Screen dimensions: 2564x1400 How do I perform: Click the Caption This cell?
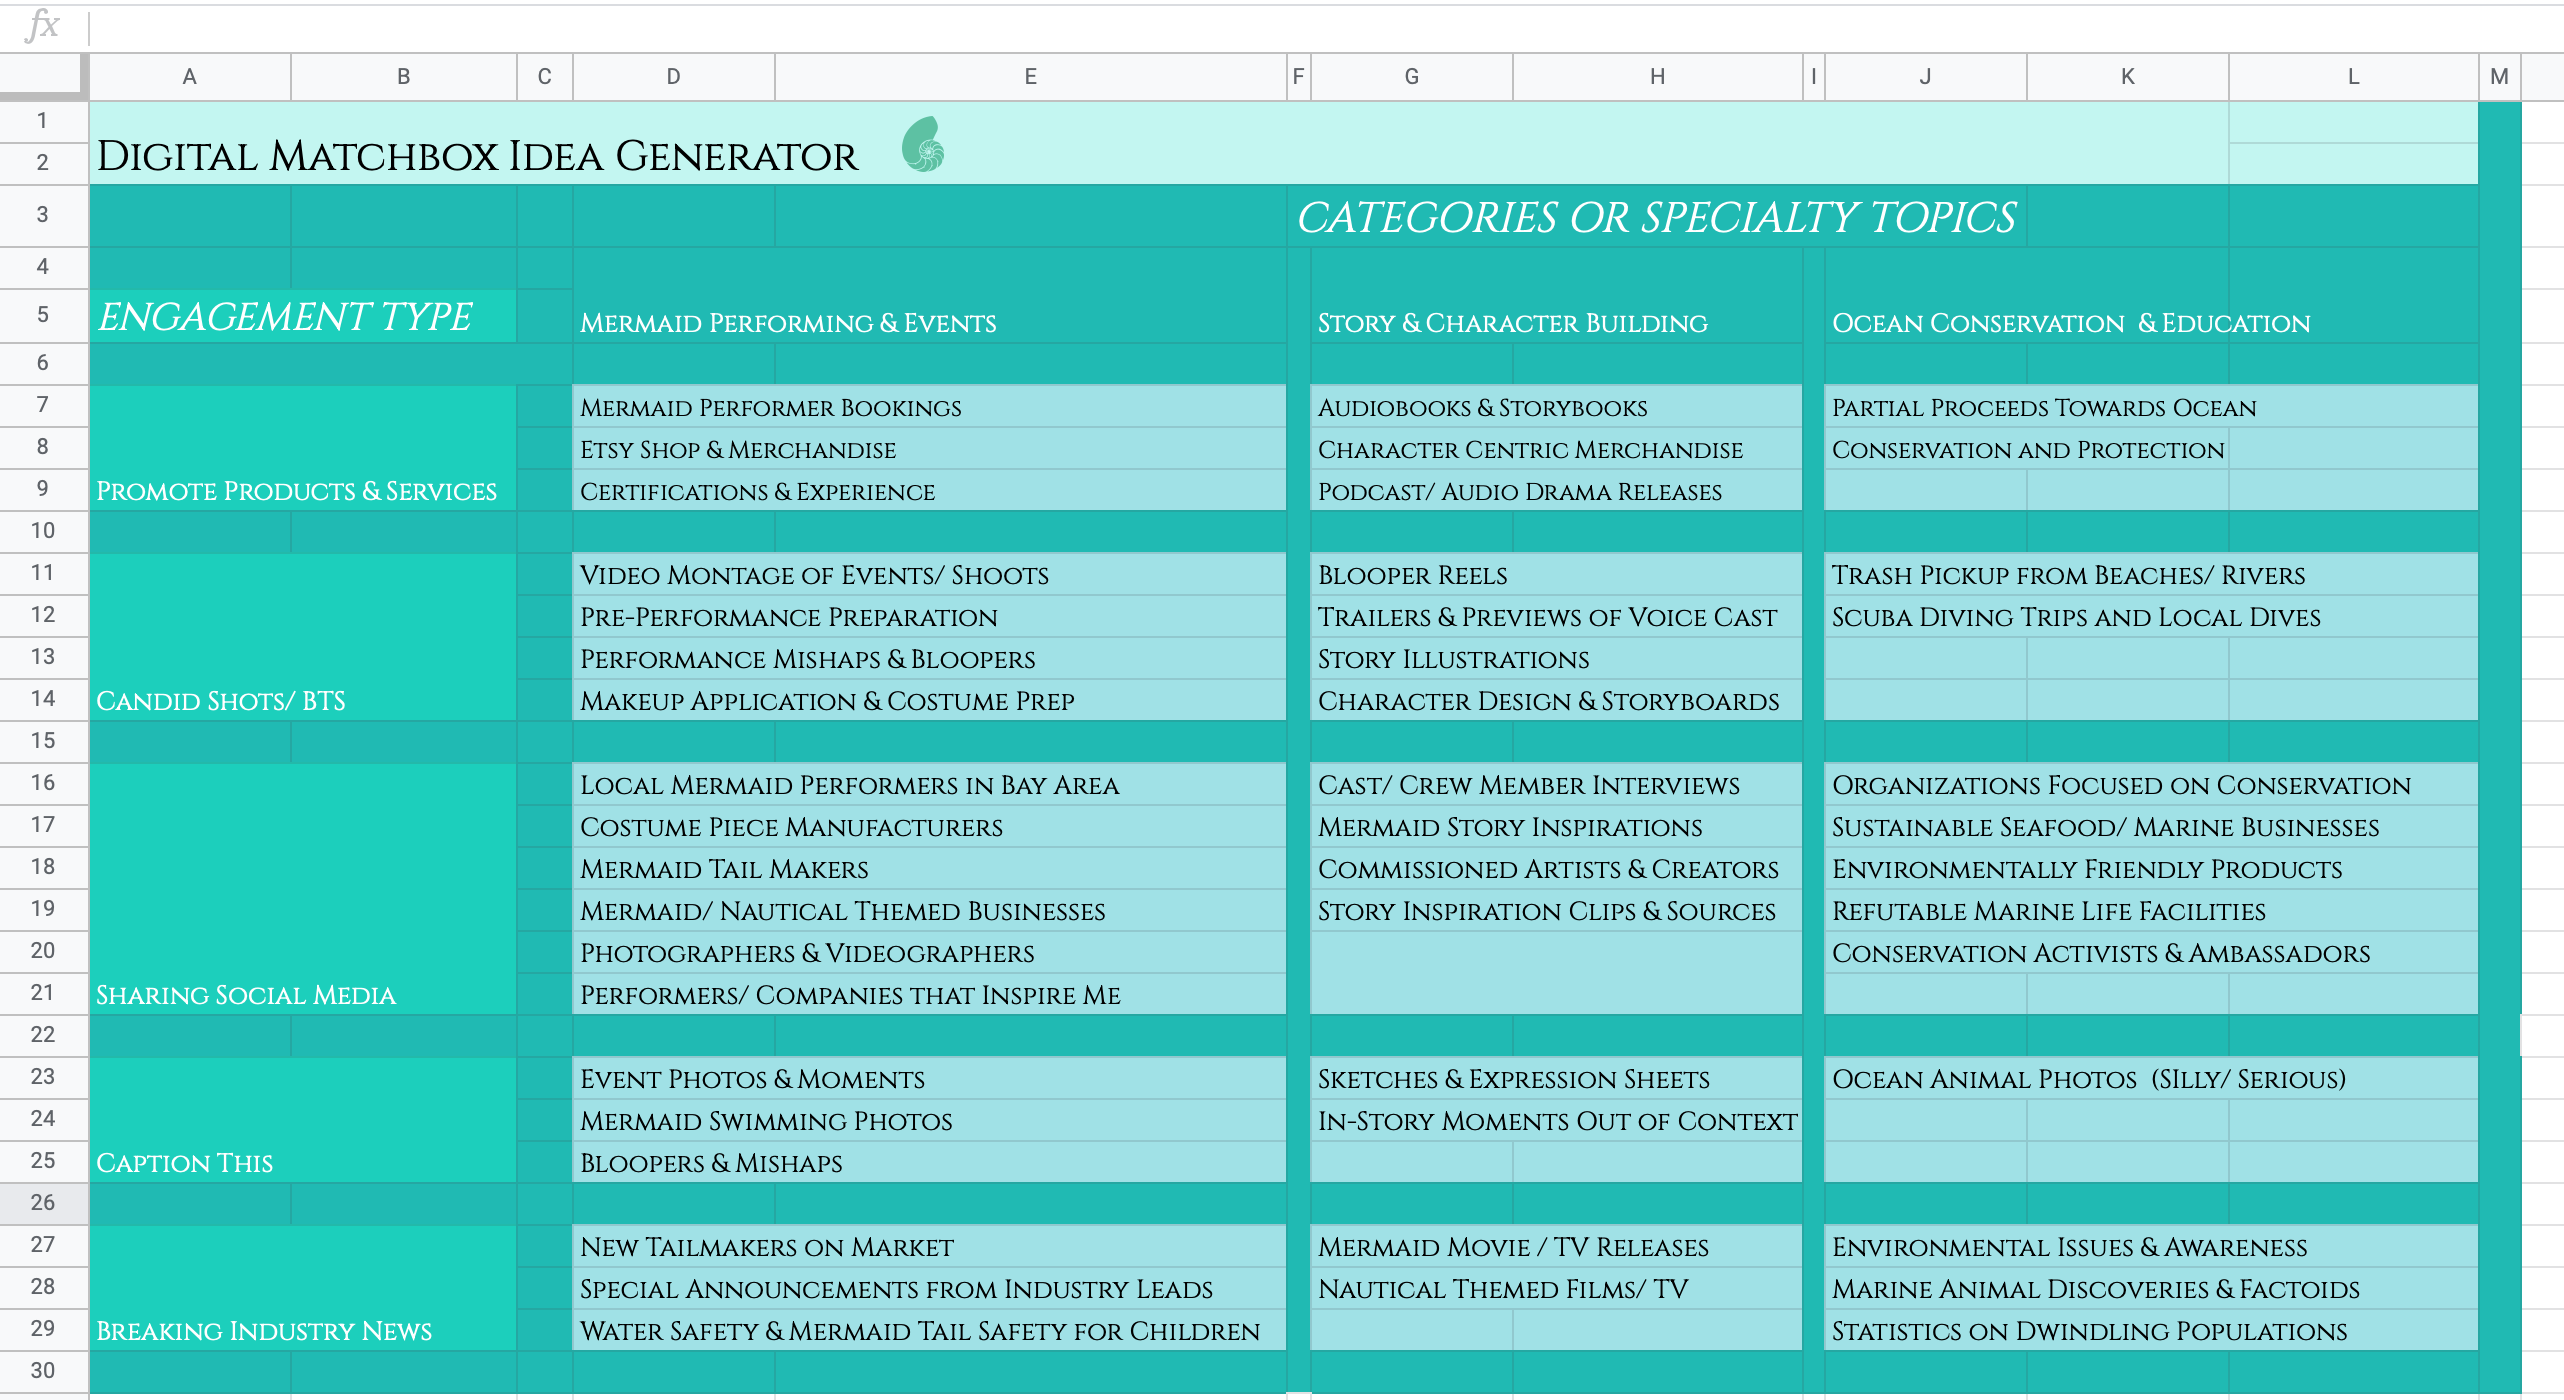[303, 1121]
